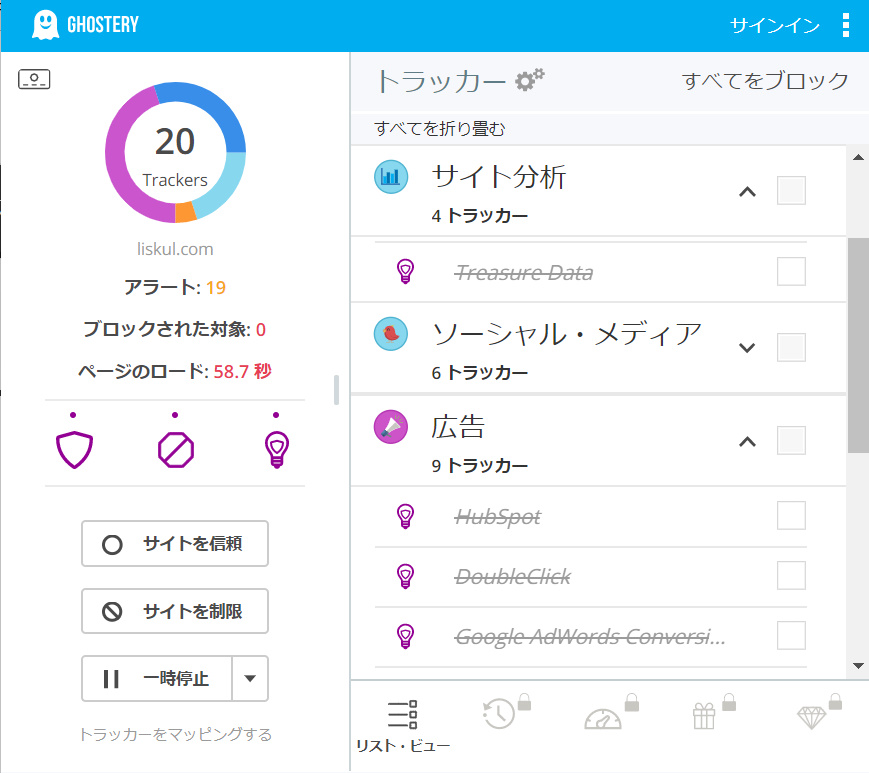Click the orange donut segment
This screenshot has width=869, height=773.
185,212
